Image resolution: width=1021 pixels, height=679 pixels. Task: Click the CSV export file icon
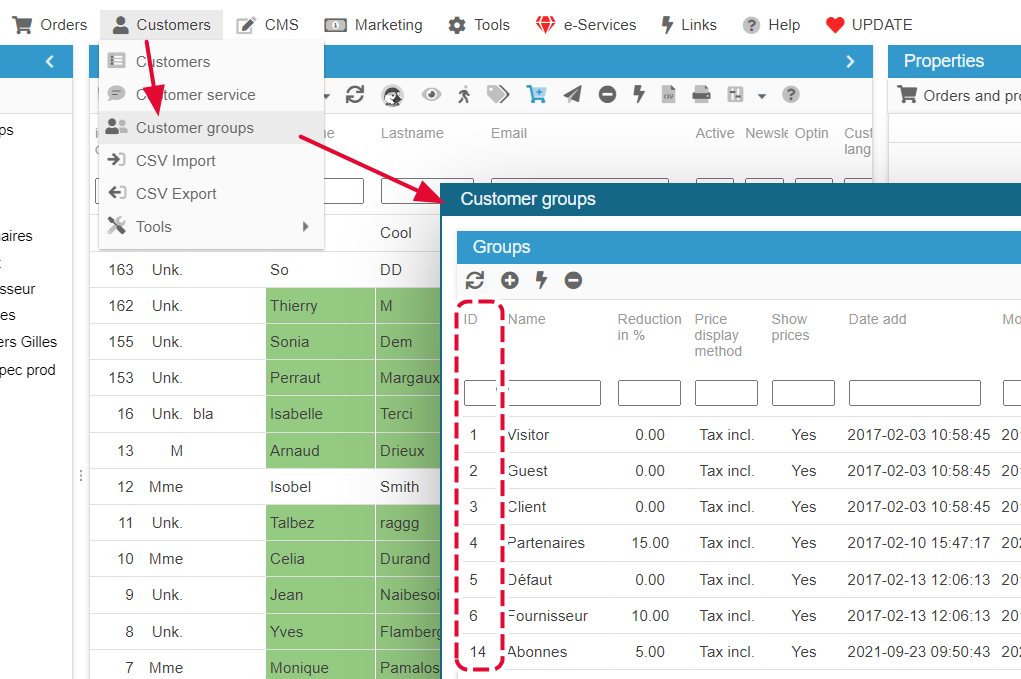(668, 95)
